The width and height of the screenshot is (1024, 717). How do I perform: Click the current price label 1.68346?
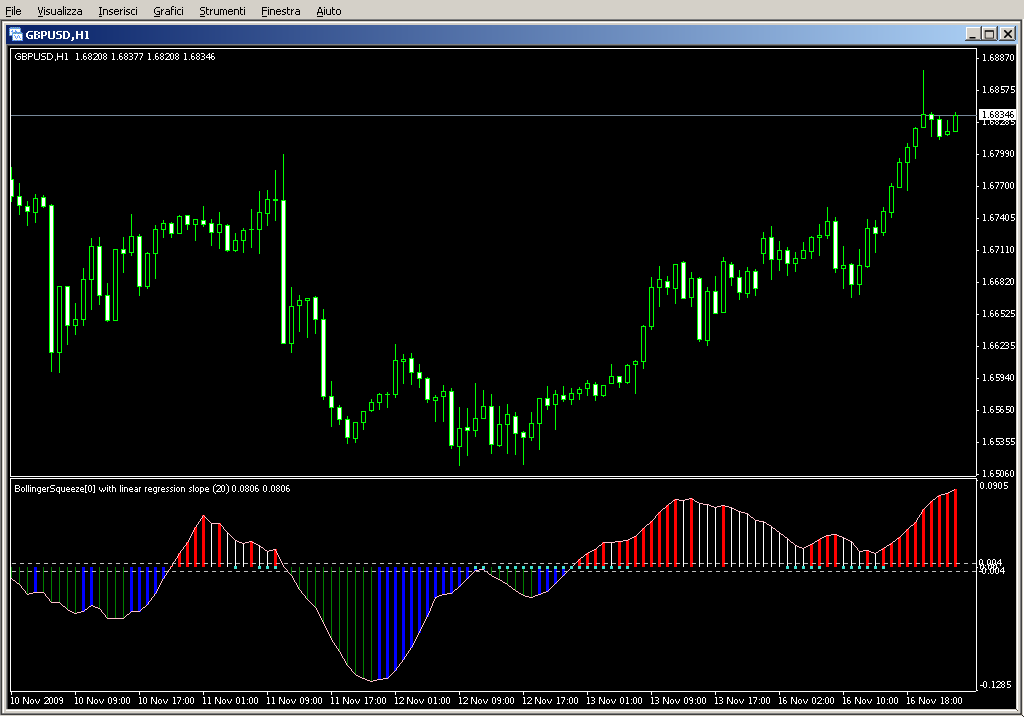[x=998, y=114]
